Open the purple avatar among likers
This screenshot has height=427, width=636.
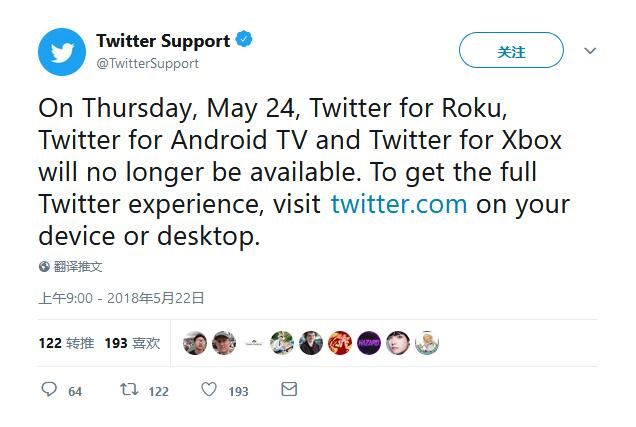[369, 343]
